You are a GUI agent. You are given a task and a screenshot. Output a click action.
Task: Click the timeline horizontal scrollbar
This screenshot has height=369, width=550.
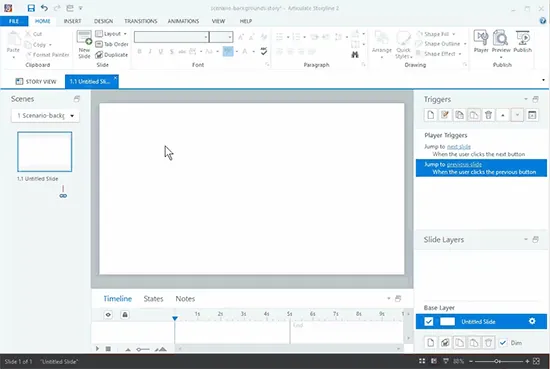(x=290, y=349)
